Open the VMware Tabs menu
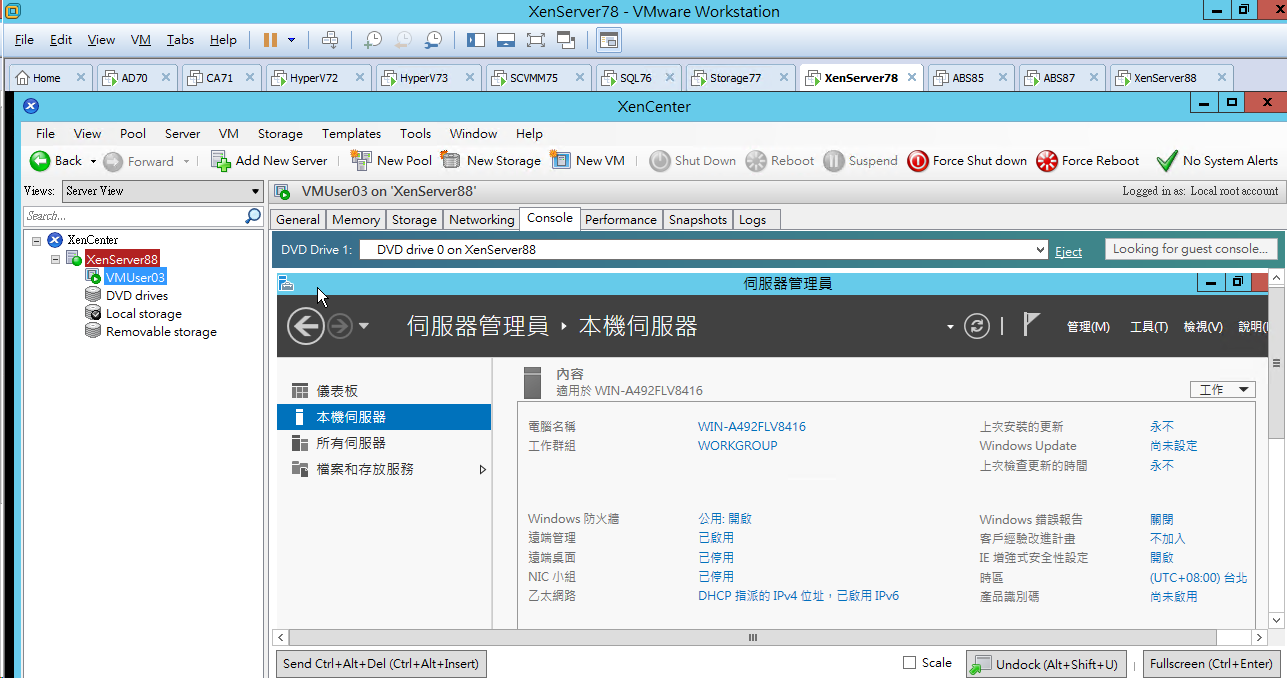1287x678 pixels. click(180, 40)
